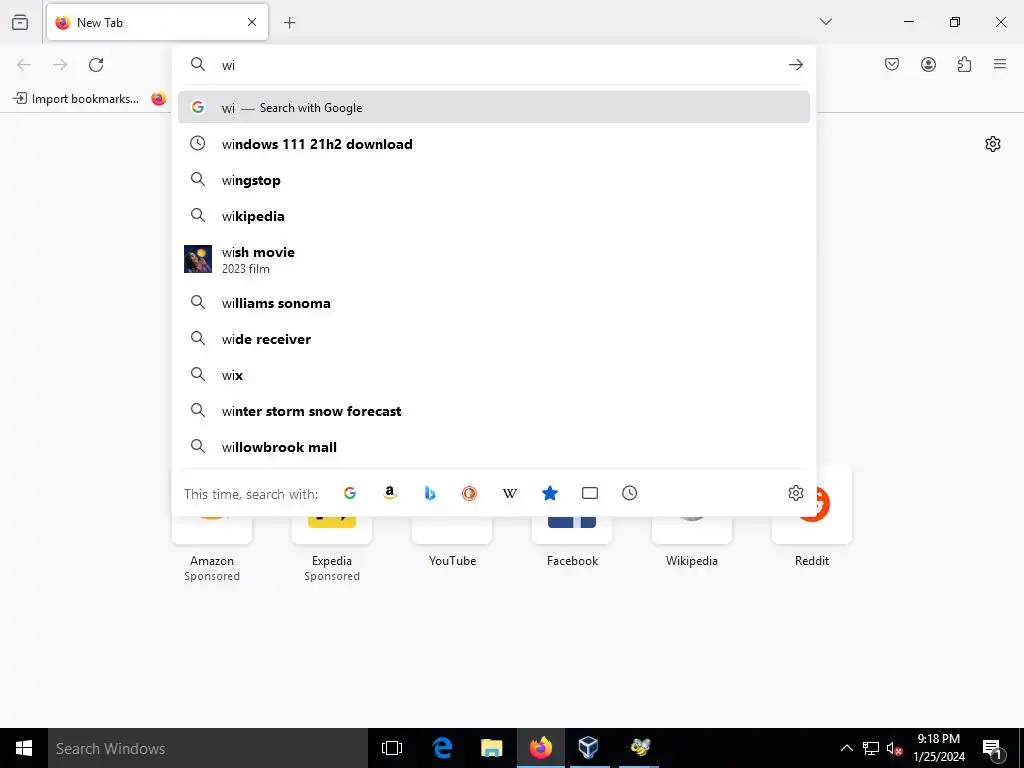Viewport: 1024px width, 768px height.
Task: Open the Action Center notifications icon
Action: 992,748
